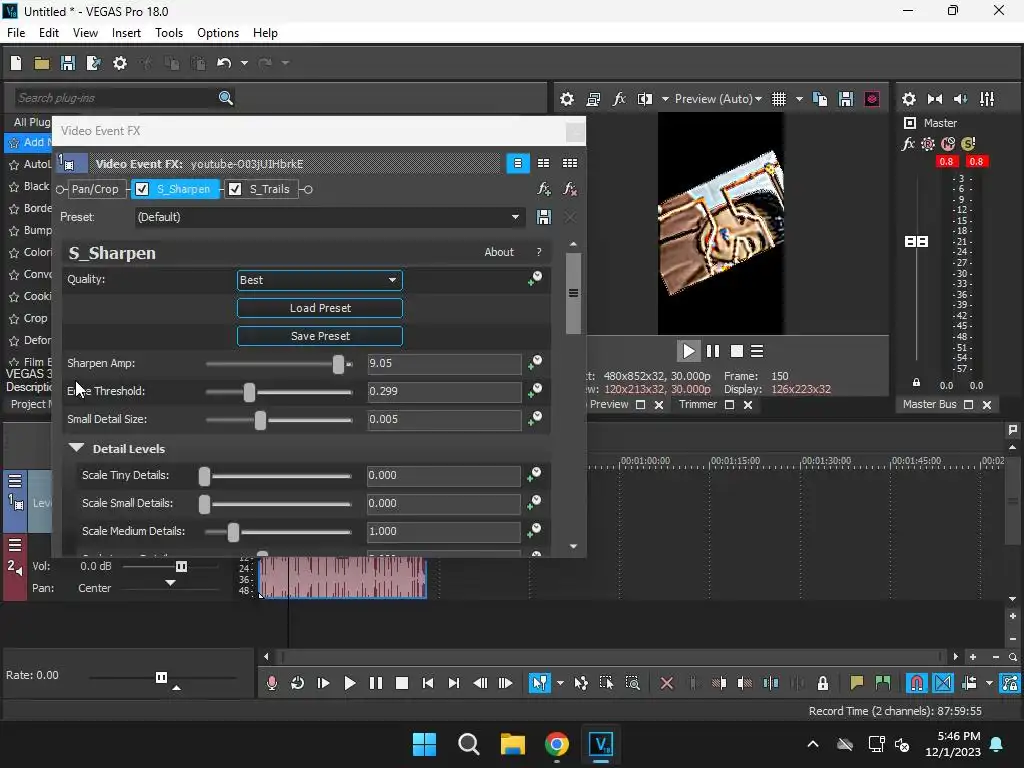This screenshot has height=768, width=1024.
Task: Toggle Normal Edit Tool in transport bar
Action: [x=539, y=683]
